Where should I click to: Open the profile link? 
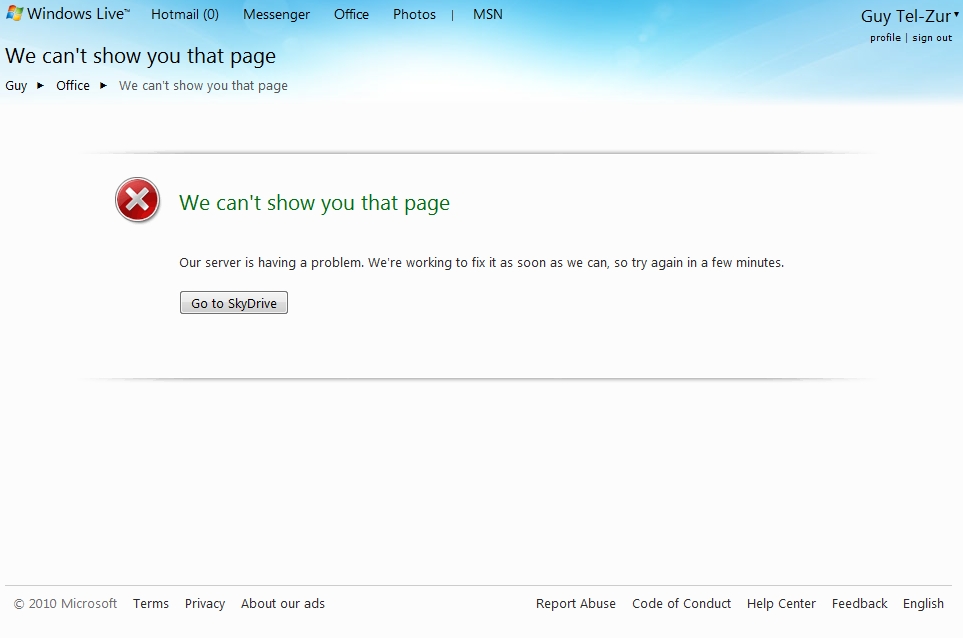tap(885, 37)
